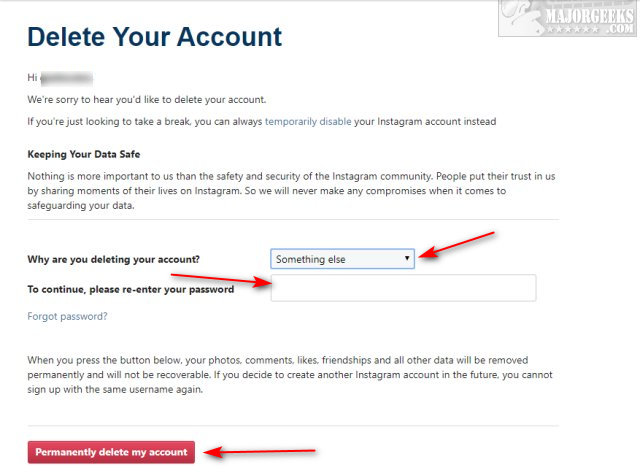Click the red arrow pointing at password field
Viewport: 640px width, 473px height.
(220, 281)
